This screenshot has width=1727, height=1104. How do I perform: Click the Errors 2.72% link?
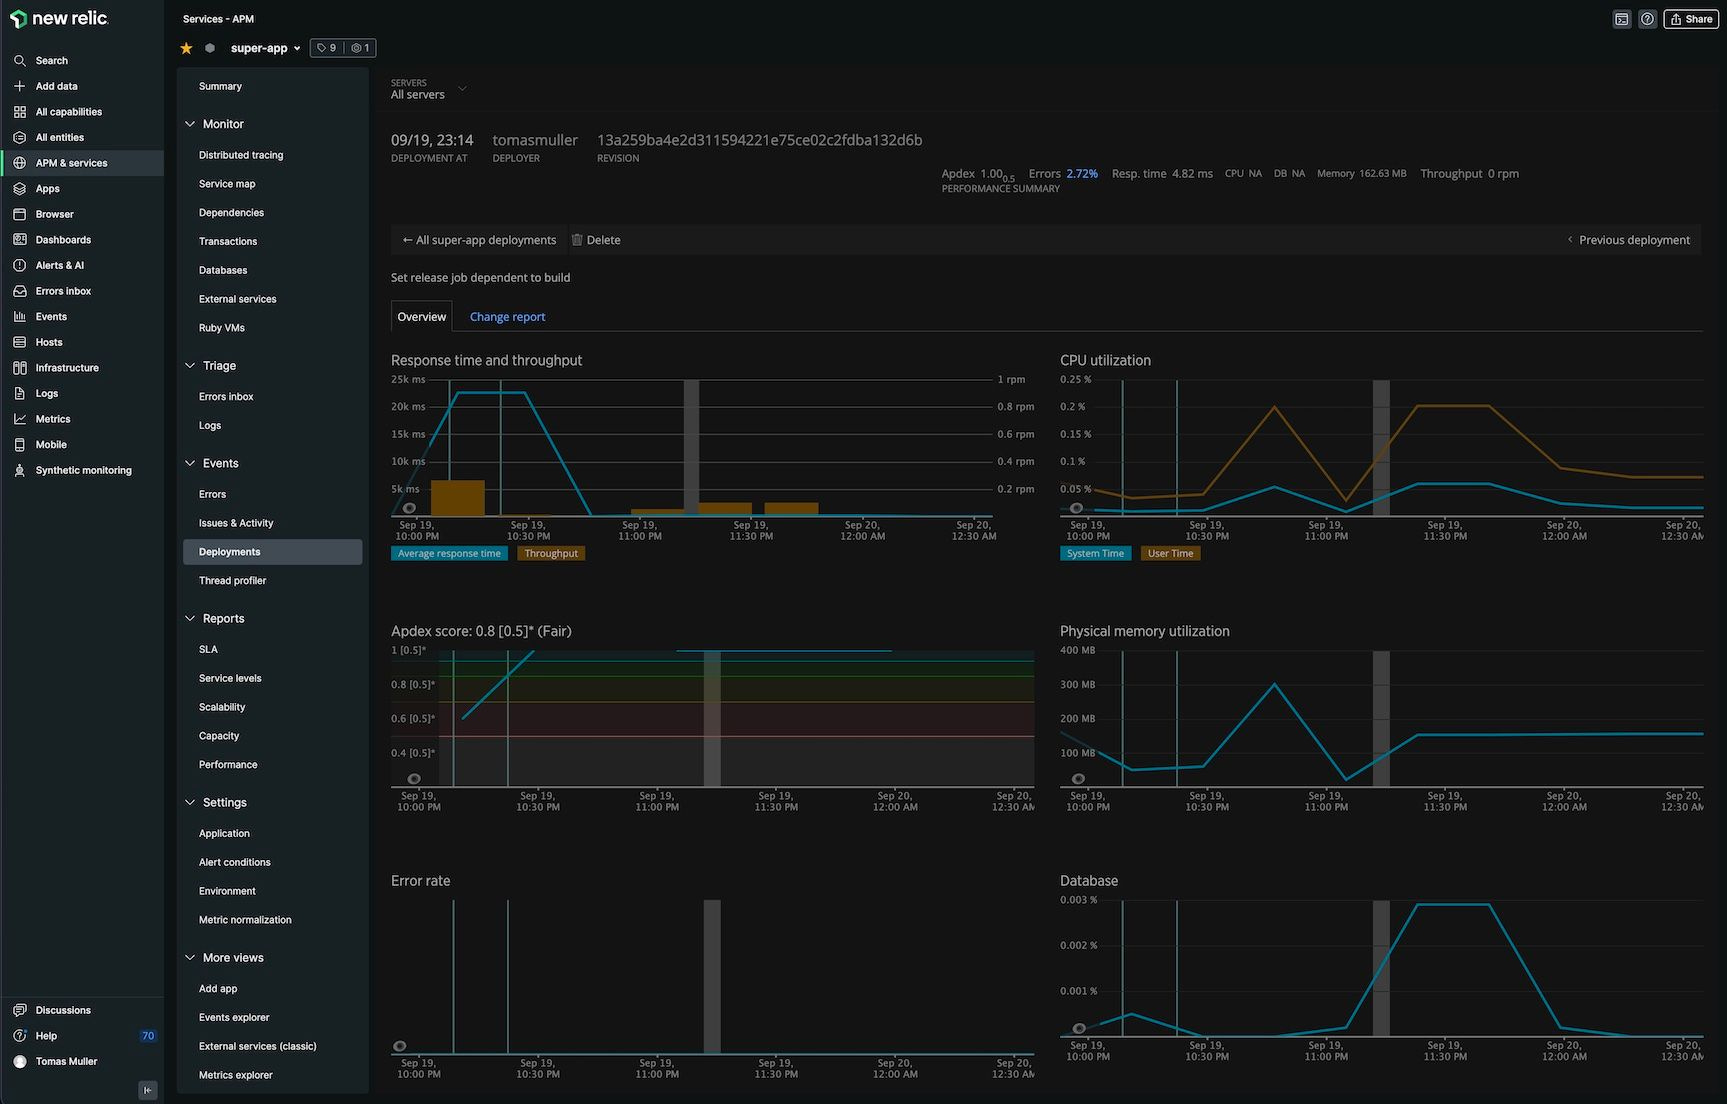[x=1082, y=174]
